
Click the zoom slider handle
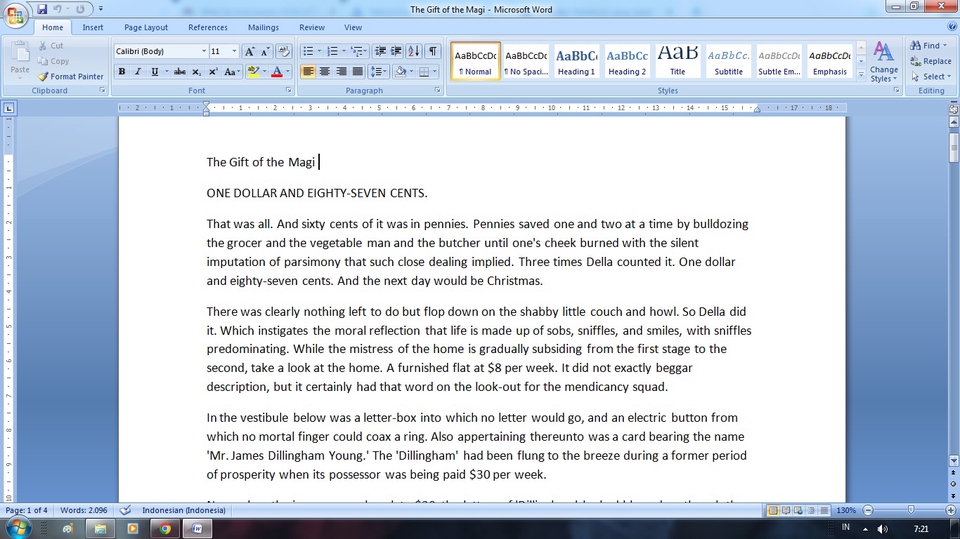[911, 510]
